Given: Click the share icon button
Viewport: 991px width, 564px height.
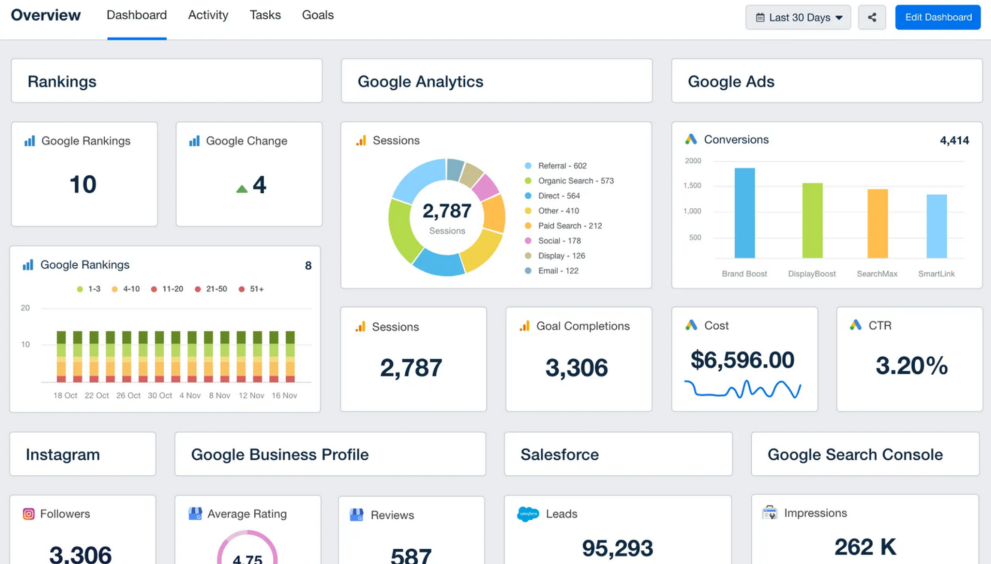Looking at the screenshot, I should click(872, 17).
